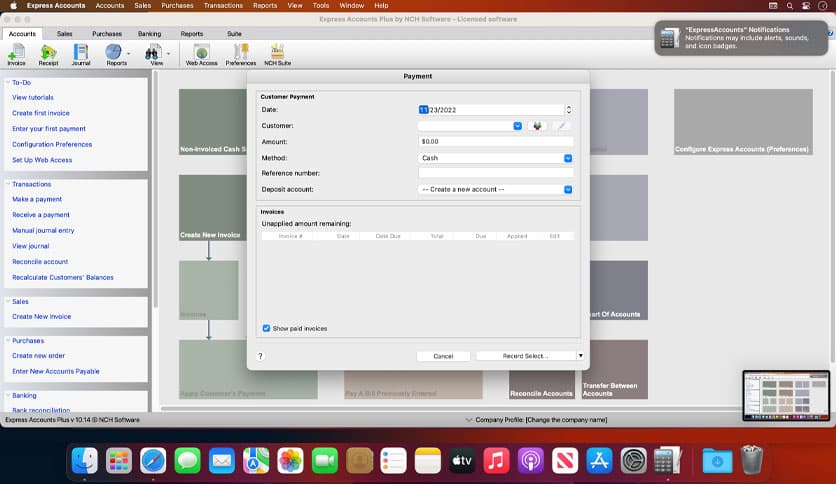Viewport: 836px width, 484px height.
Task: Click the Invoice toolbar icon
Action: 16,53
